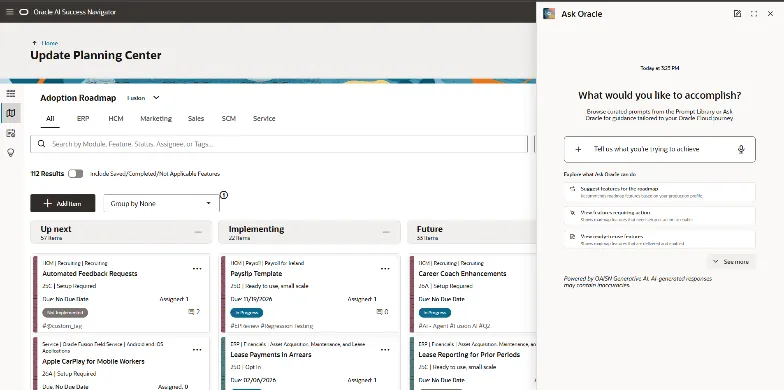The height and width of the screenshot is (390, 784).
Task: Open options for Lease Payments in Arrears card
Action: [x=385, y=350]
